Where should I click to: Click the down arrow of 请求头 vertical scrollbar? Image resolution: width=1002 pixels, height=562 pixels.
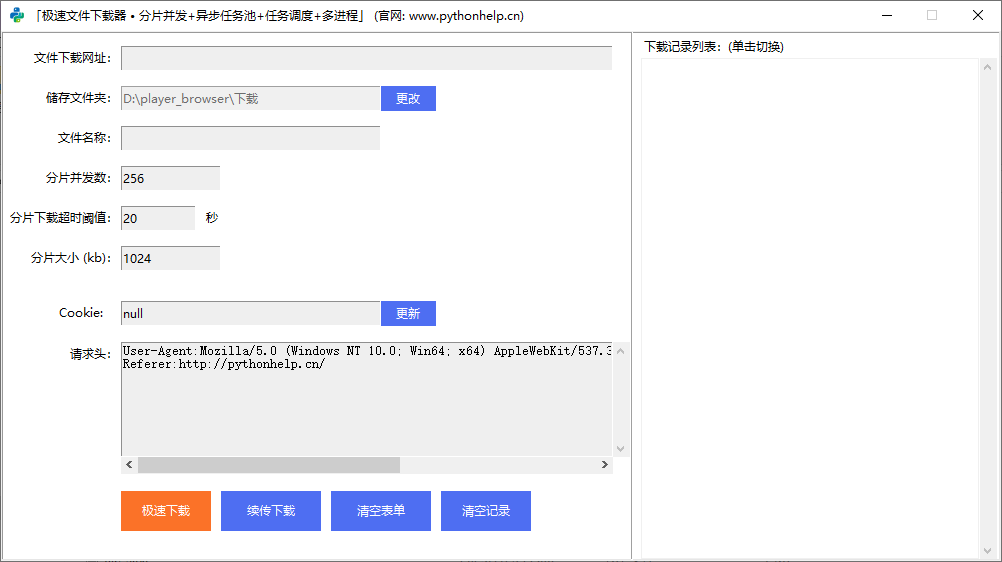(x=621, y=449)
